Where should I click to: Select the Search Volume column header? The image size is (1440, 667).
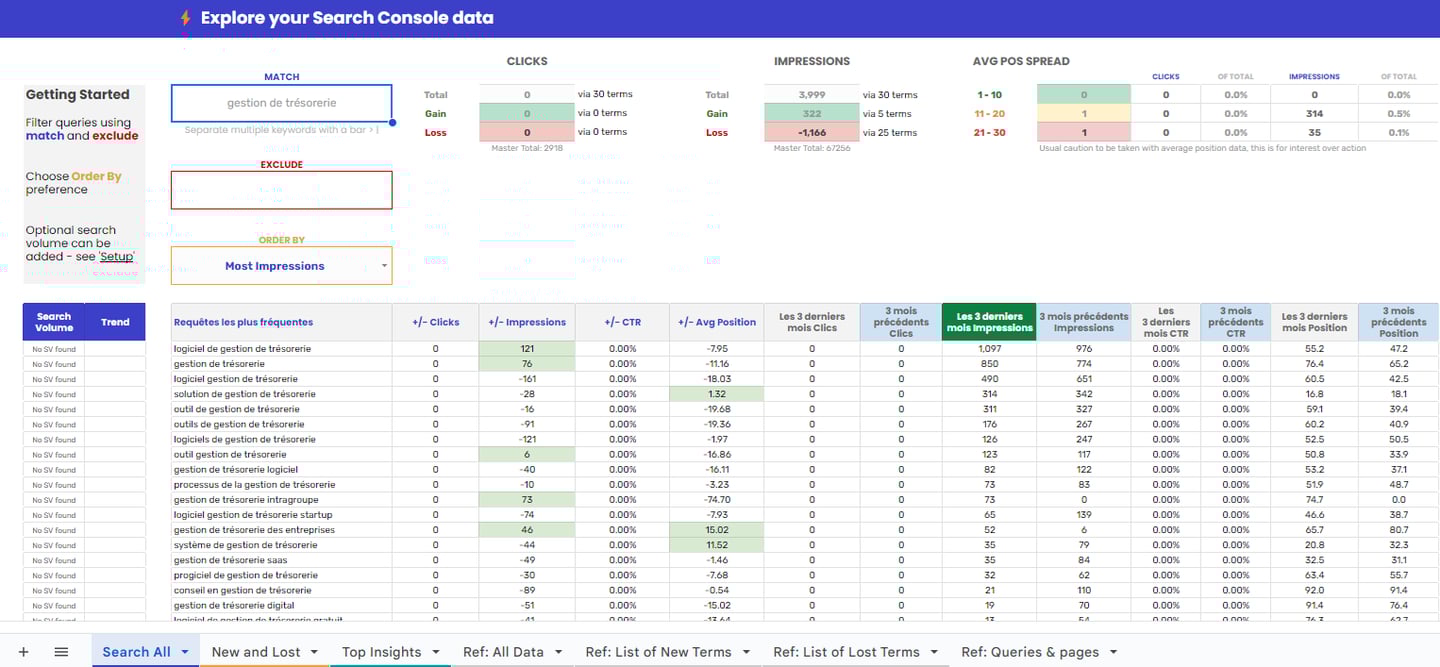tap(54, 322)
